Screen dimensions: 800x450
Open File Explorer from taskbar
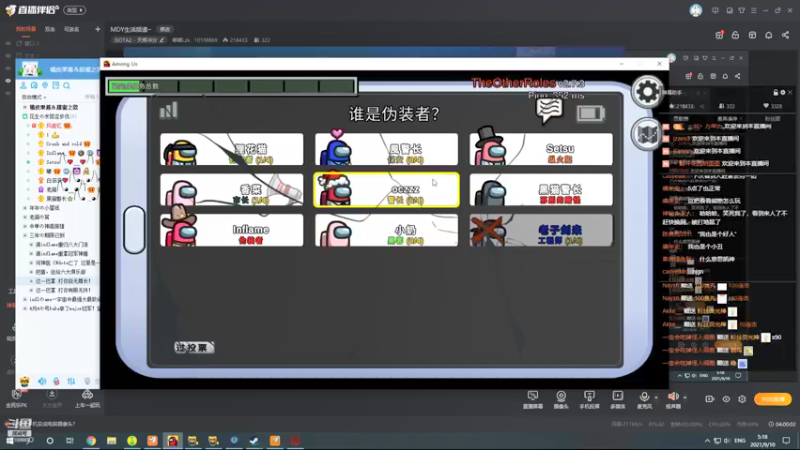[111, 440]
